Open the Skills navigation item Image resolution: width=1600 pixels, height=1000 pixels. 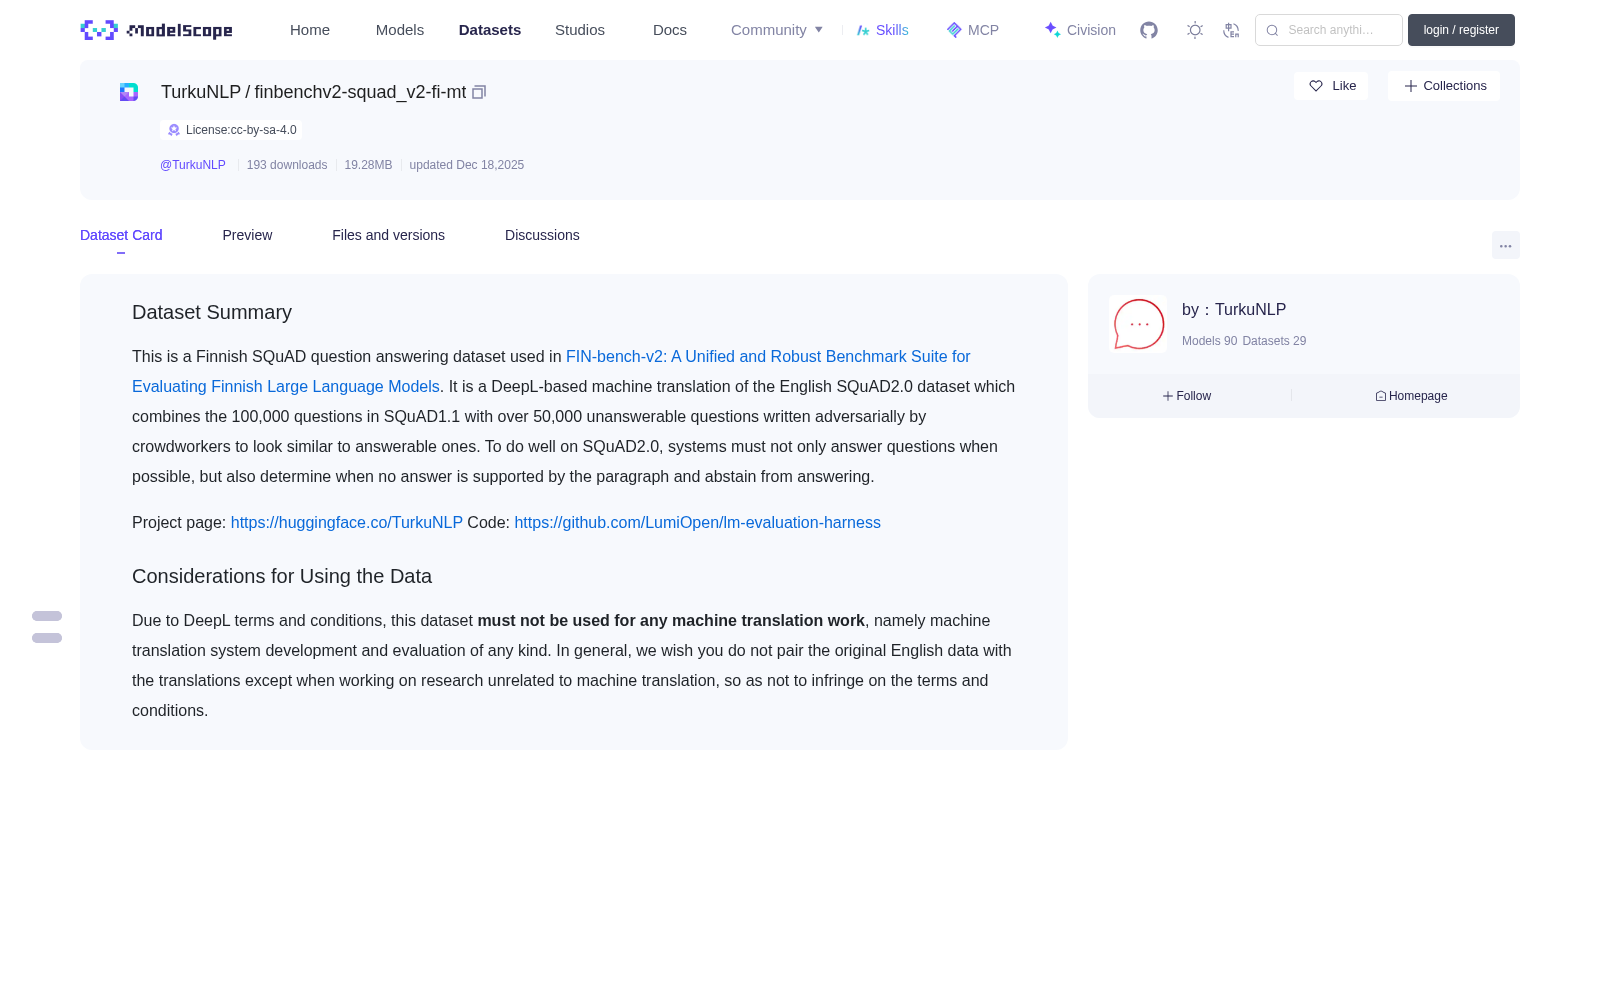tap(882, 30)
